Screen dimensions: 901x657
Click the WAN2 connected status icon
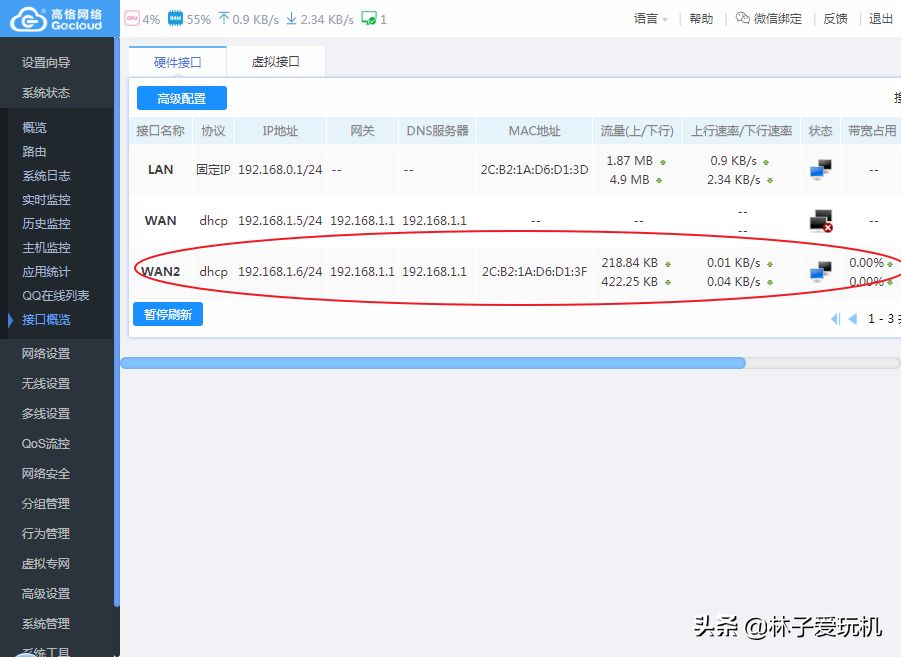[x=820, y=272]
